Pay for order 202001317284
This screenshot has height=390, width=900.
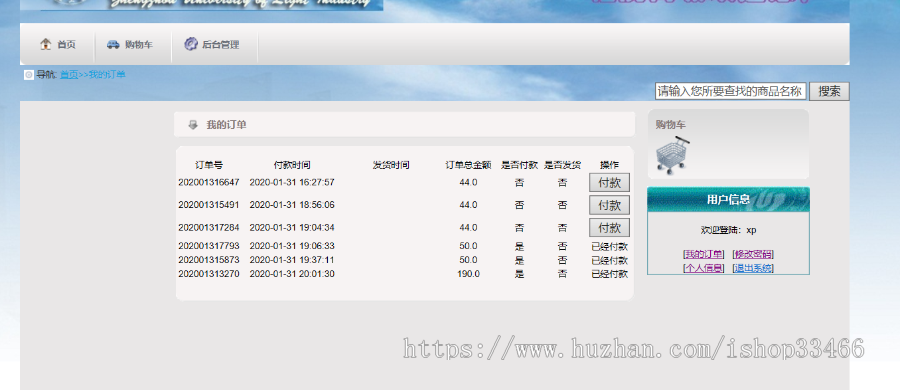609,227
